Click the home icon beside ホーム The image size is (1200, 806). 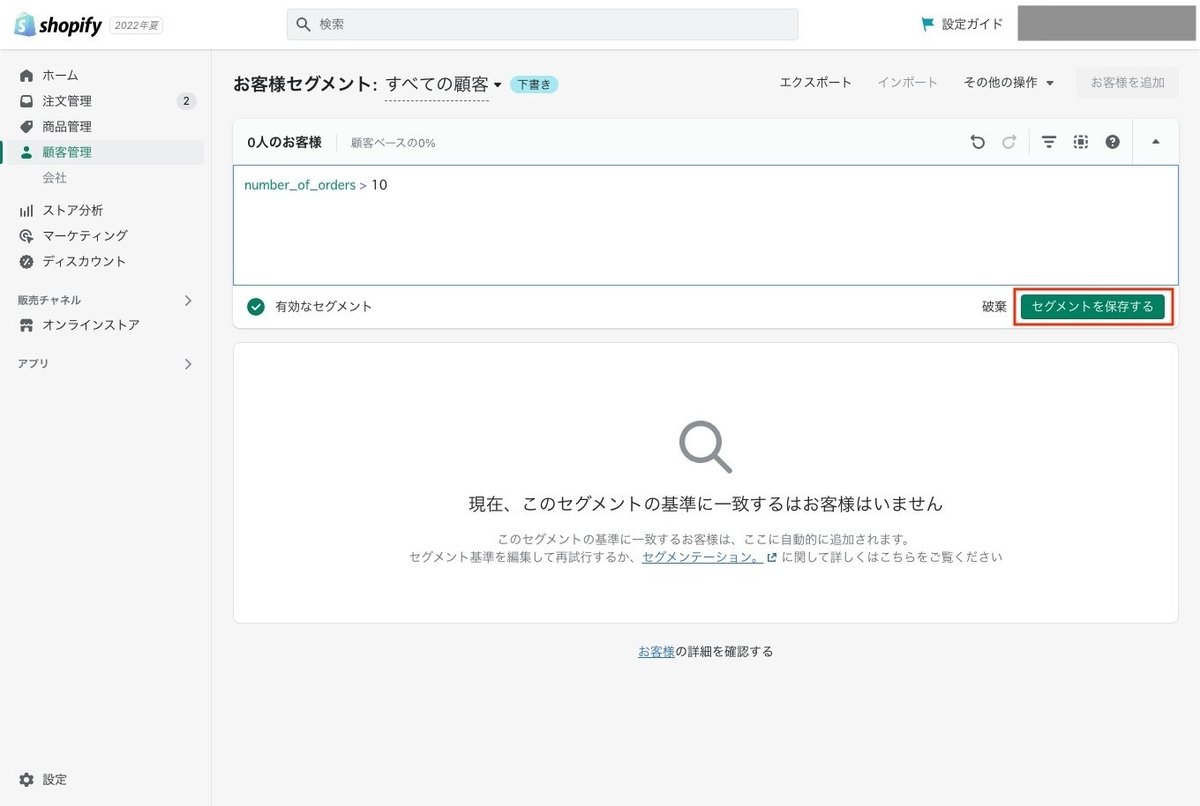pyautogui.click(x=27, y=75)
